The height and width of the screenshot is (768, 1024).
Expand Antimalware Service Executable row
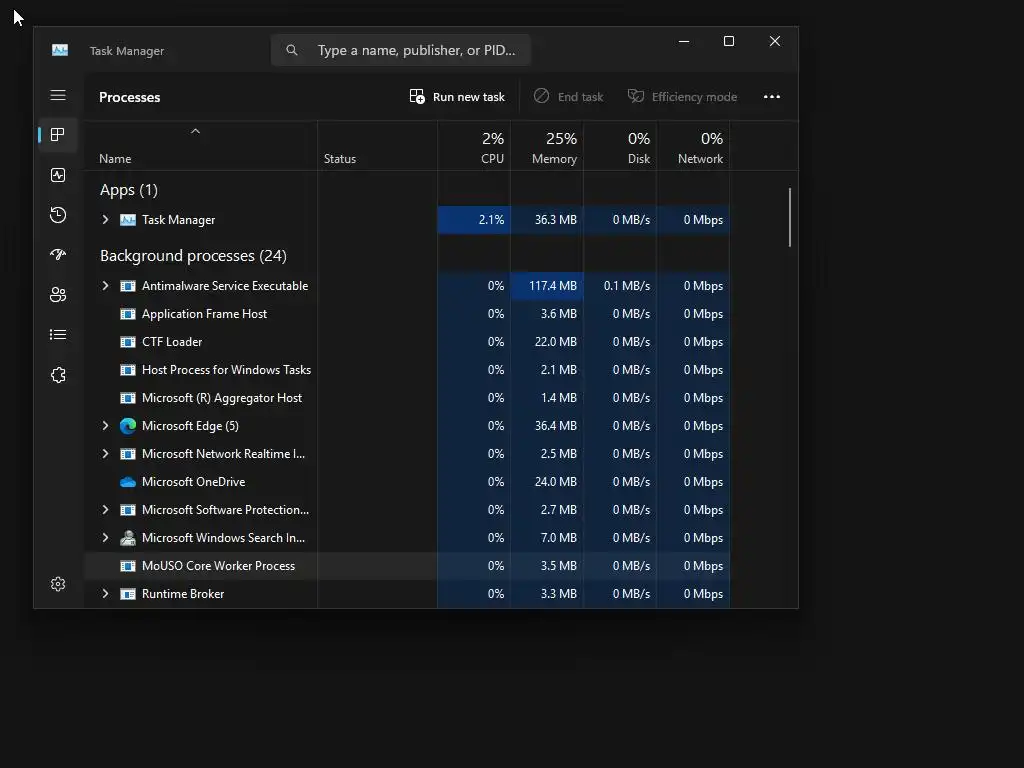[x=105, y=285]
